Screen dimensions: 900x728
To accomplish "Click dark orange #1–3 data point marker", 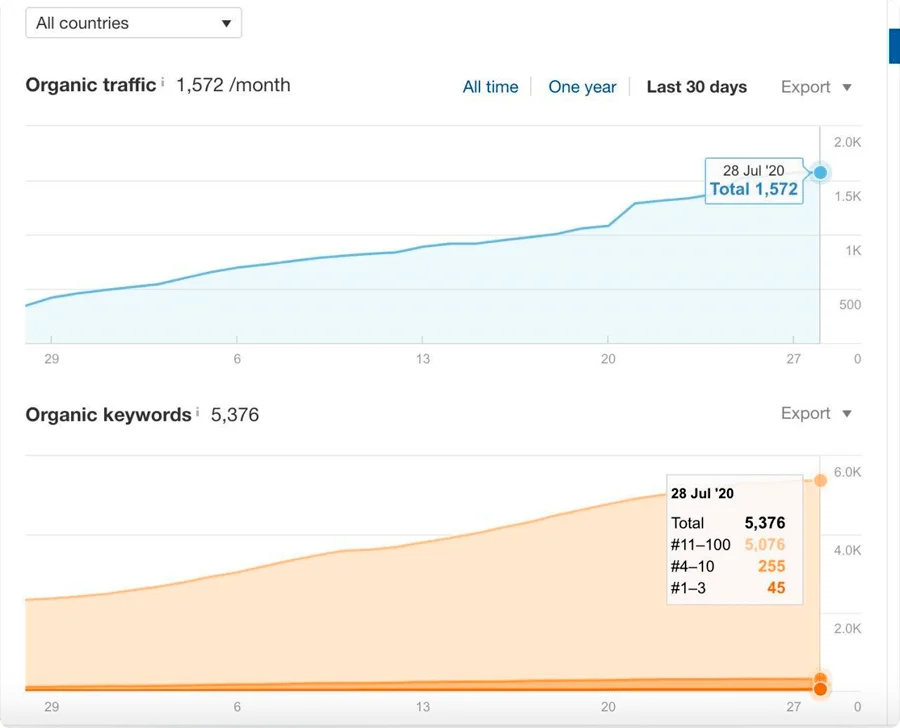I will coord(821,689).
